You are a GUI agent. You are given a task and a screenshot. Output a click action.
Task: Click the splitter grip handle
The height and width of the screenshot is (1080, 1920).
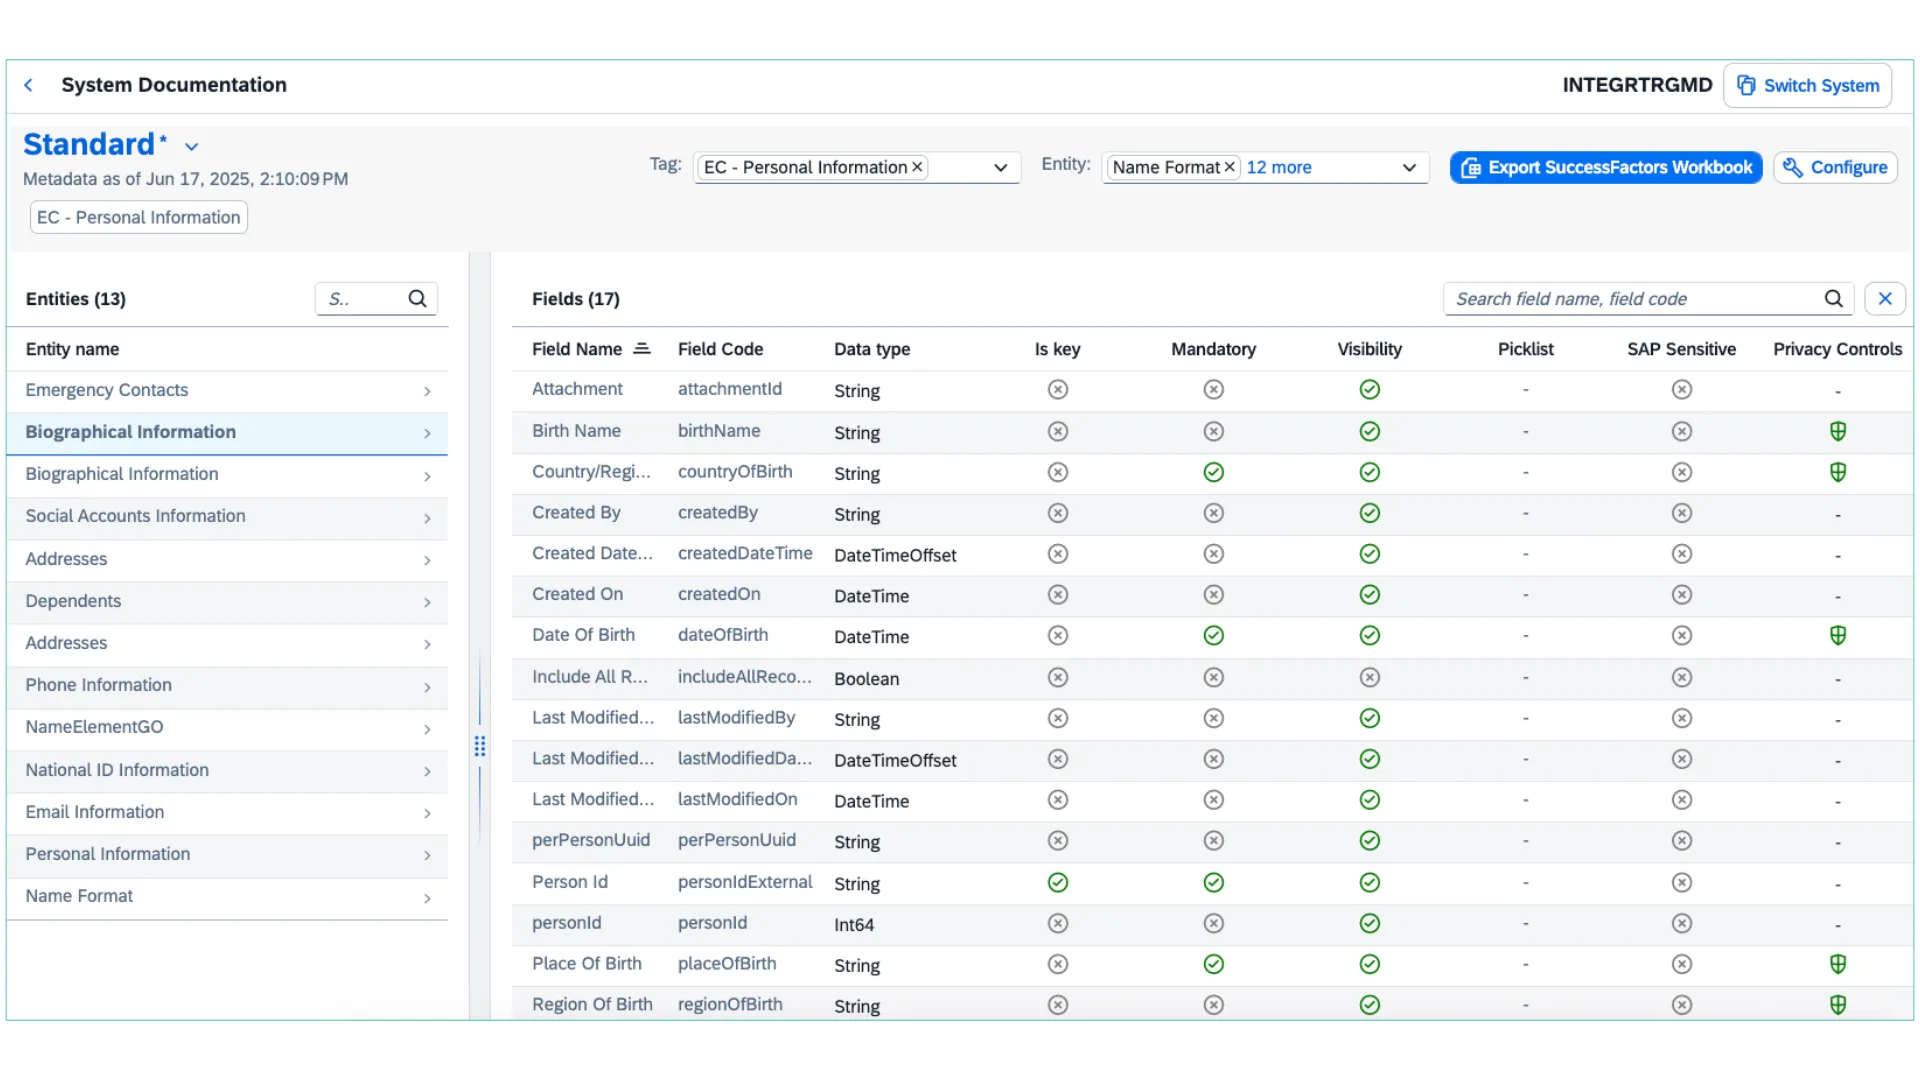pyautogui.click(x=480, y=746)
